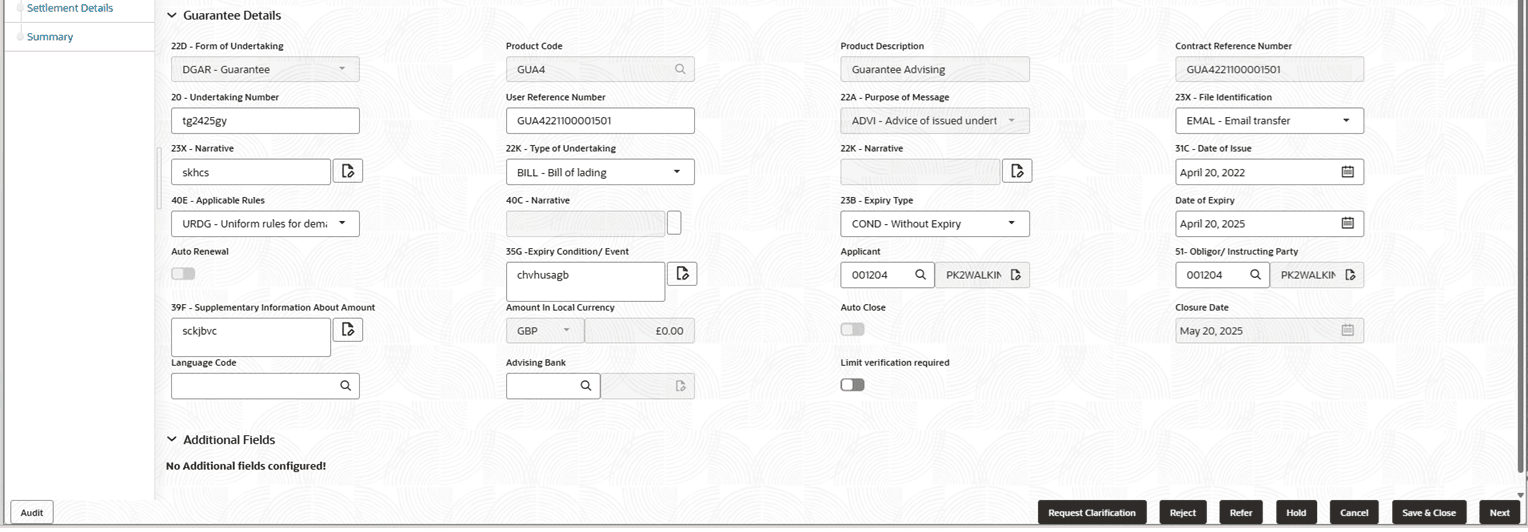Open the Date of Issue calendar icon
The width and height of the screenshot is (1528, 532).
point(1347,172)
